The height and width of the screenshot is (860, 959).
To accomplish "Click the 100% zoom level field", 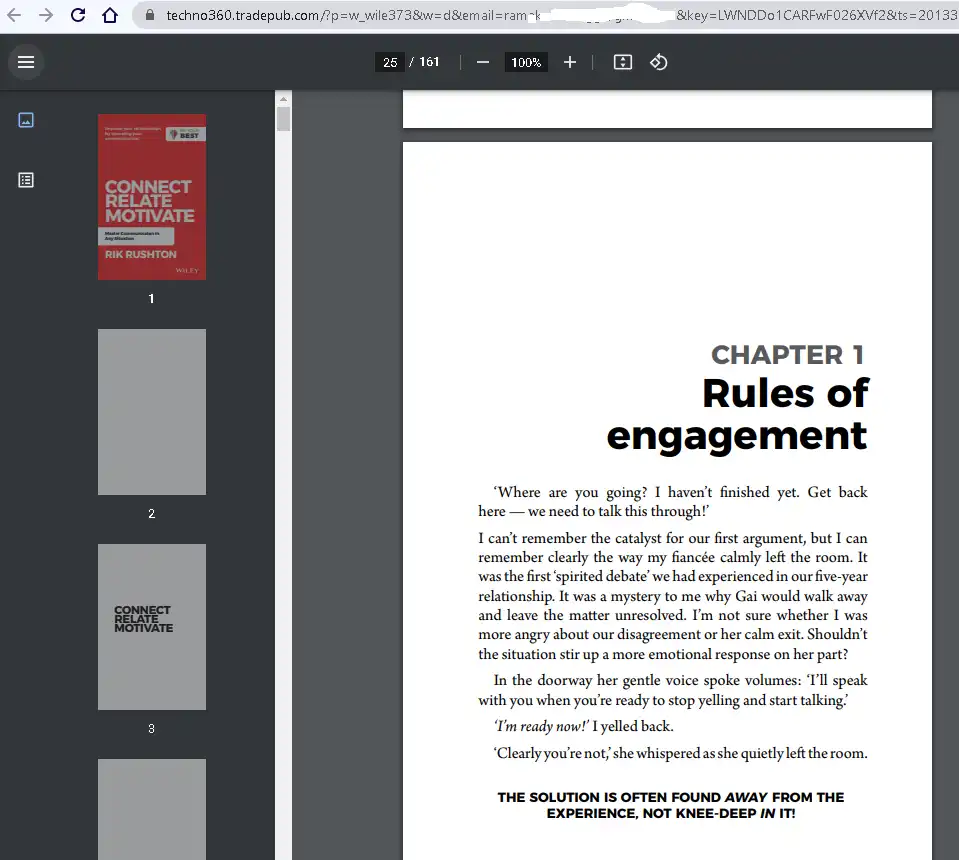I will (x=526, y=62).
